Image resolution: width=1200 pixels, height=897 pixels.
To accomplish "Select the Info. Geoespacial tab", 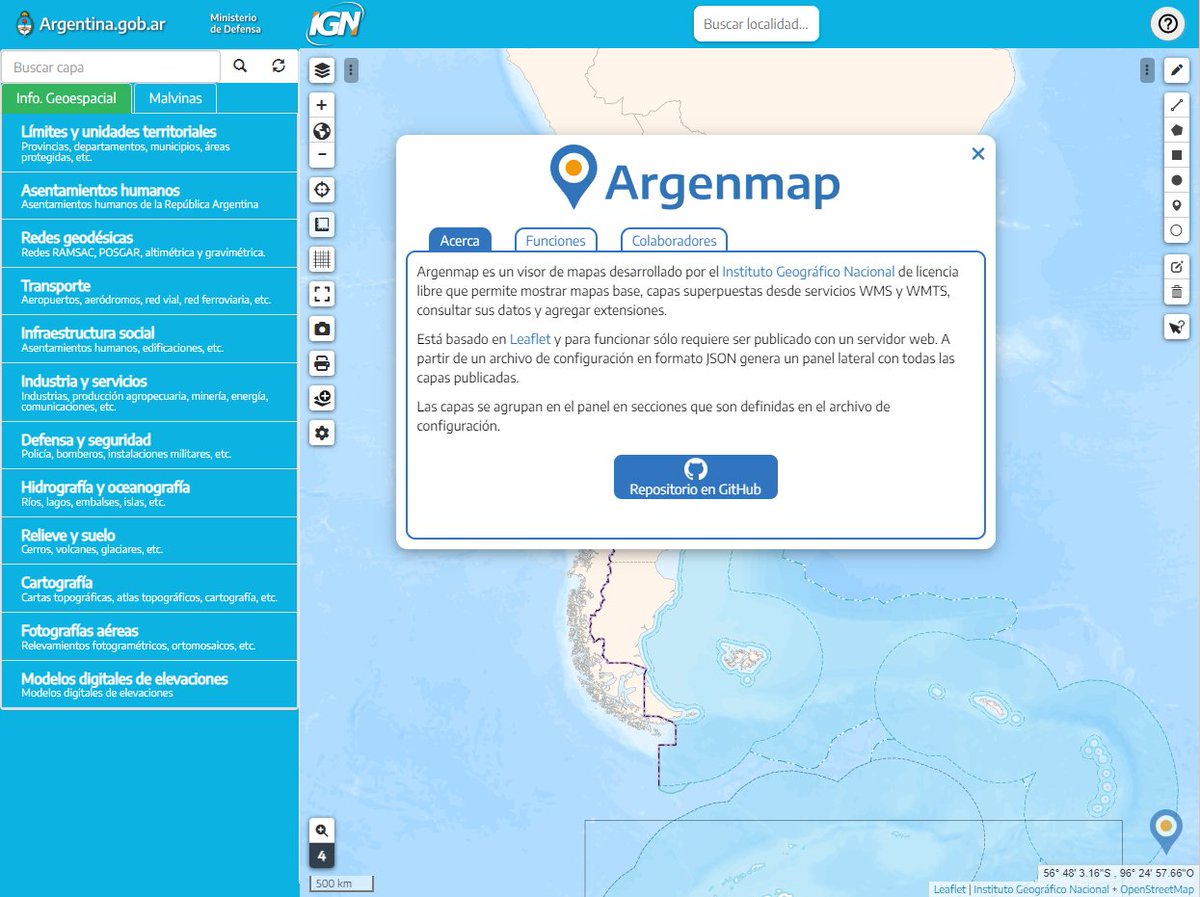I will pos(66,98).
